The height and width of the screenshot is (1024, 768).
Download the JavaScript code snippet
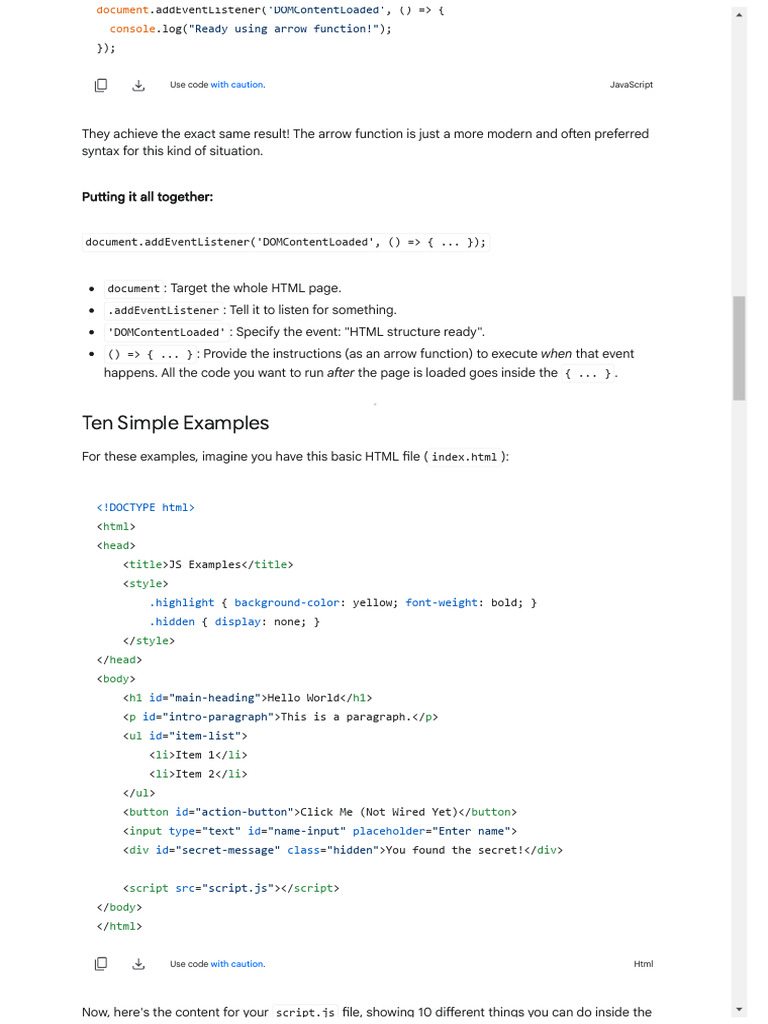(x=138, y=85)
